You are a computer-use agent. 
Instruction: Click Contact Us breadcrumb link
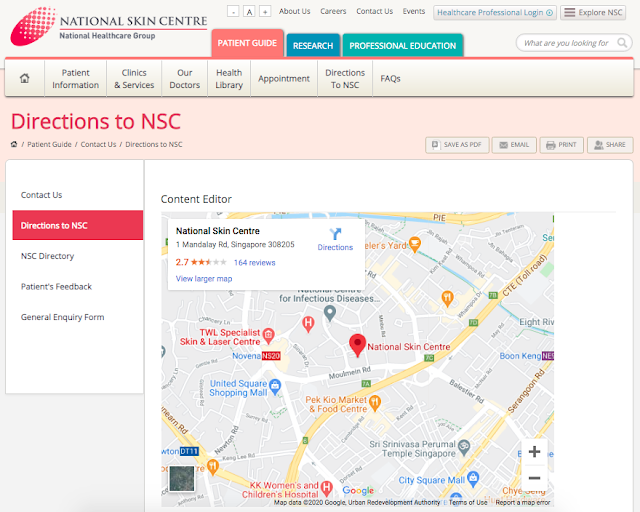(98, 144)
